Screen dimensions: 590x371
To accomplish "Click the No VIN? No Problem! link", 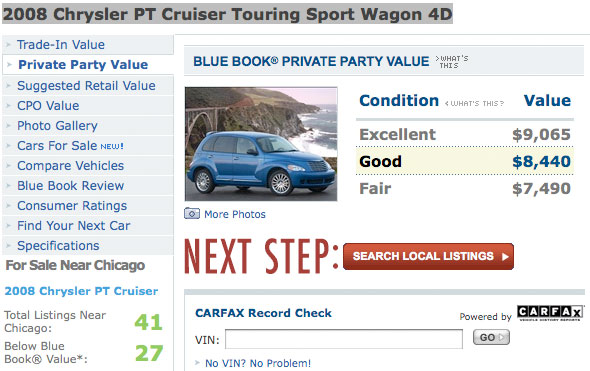I will coord(258,363).
